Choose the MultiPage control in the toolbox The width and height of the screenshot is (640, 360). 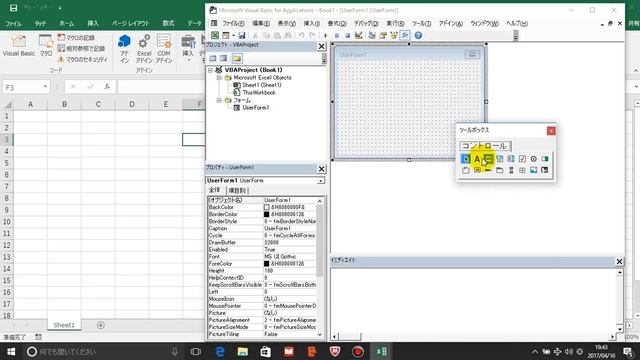pos(500,170)
